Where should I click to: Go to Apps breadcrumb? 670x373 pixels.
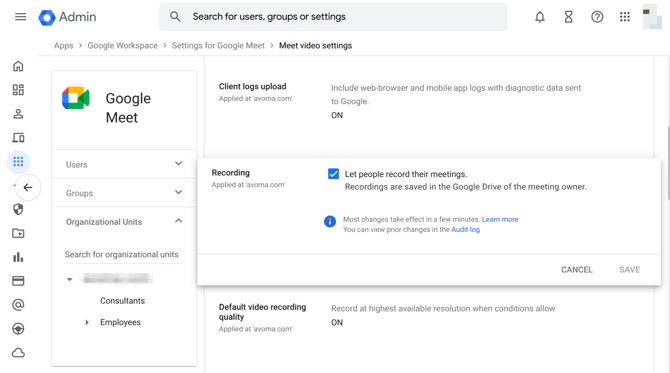click(x=63, y=46)
